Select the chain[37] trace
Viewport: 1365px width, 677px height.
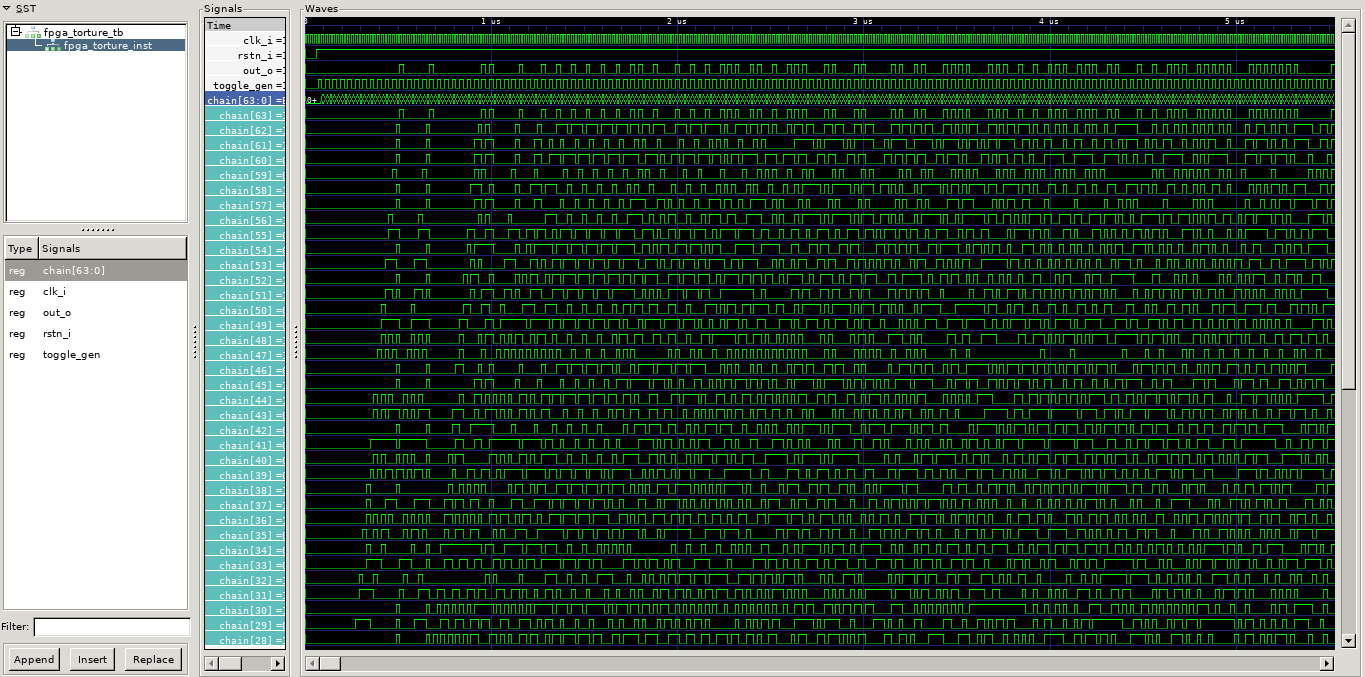point(245,505)
